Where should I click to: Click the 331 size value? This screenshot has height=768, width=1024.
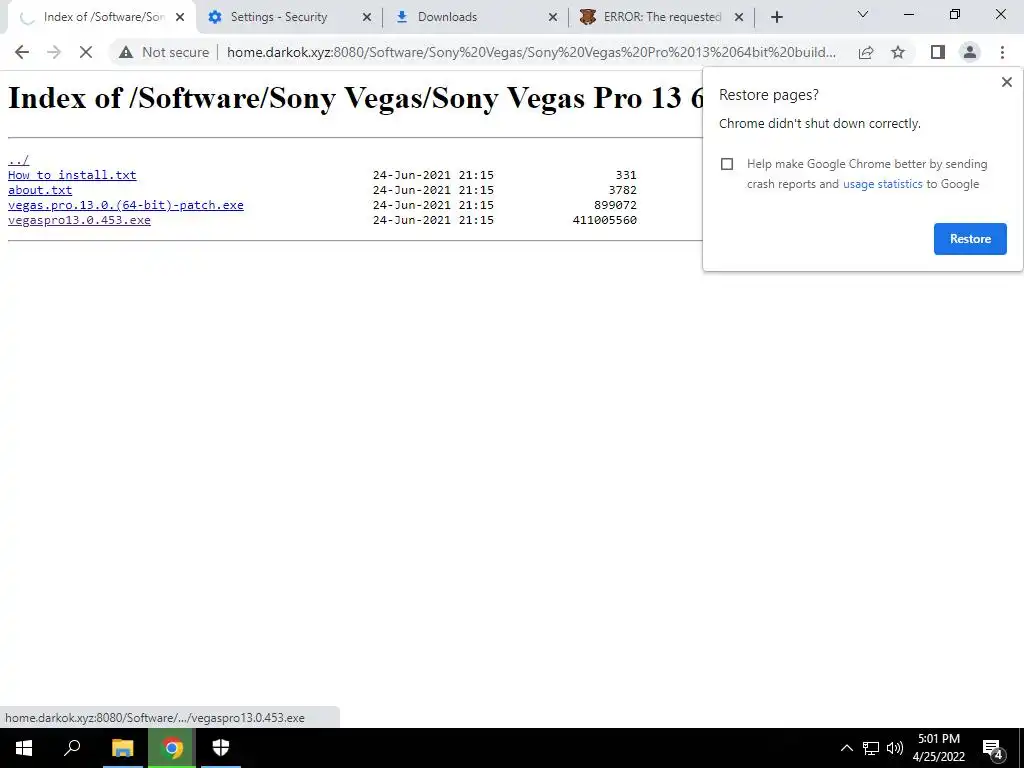point(626,175)
